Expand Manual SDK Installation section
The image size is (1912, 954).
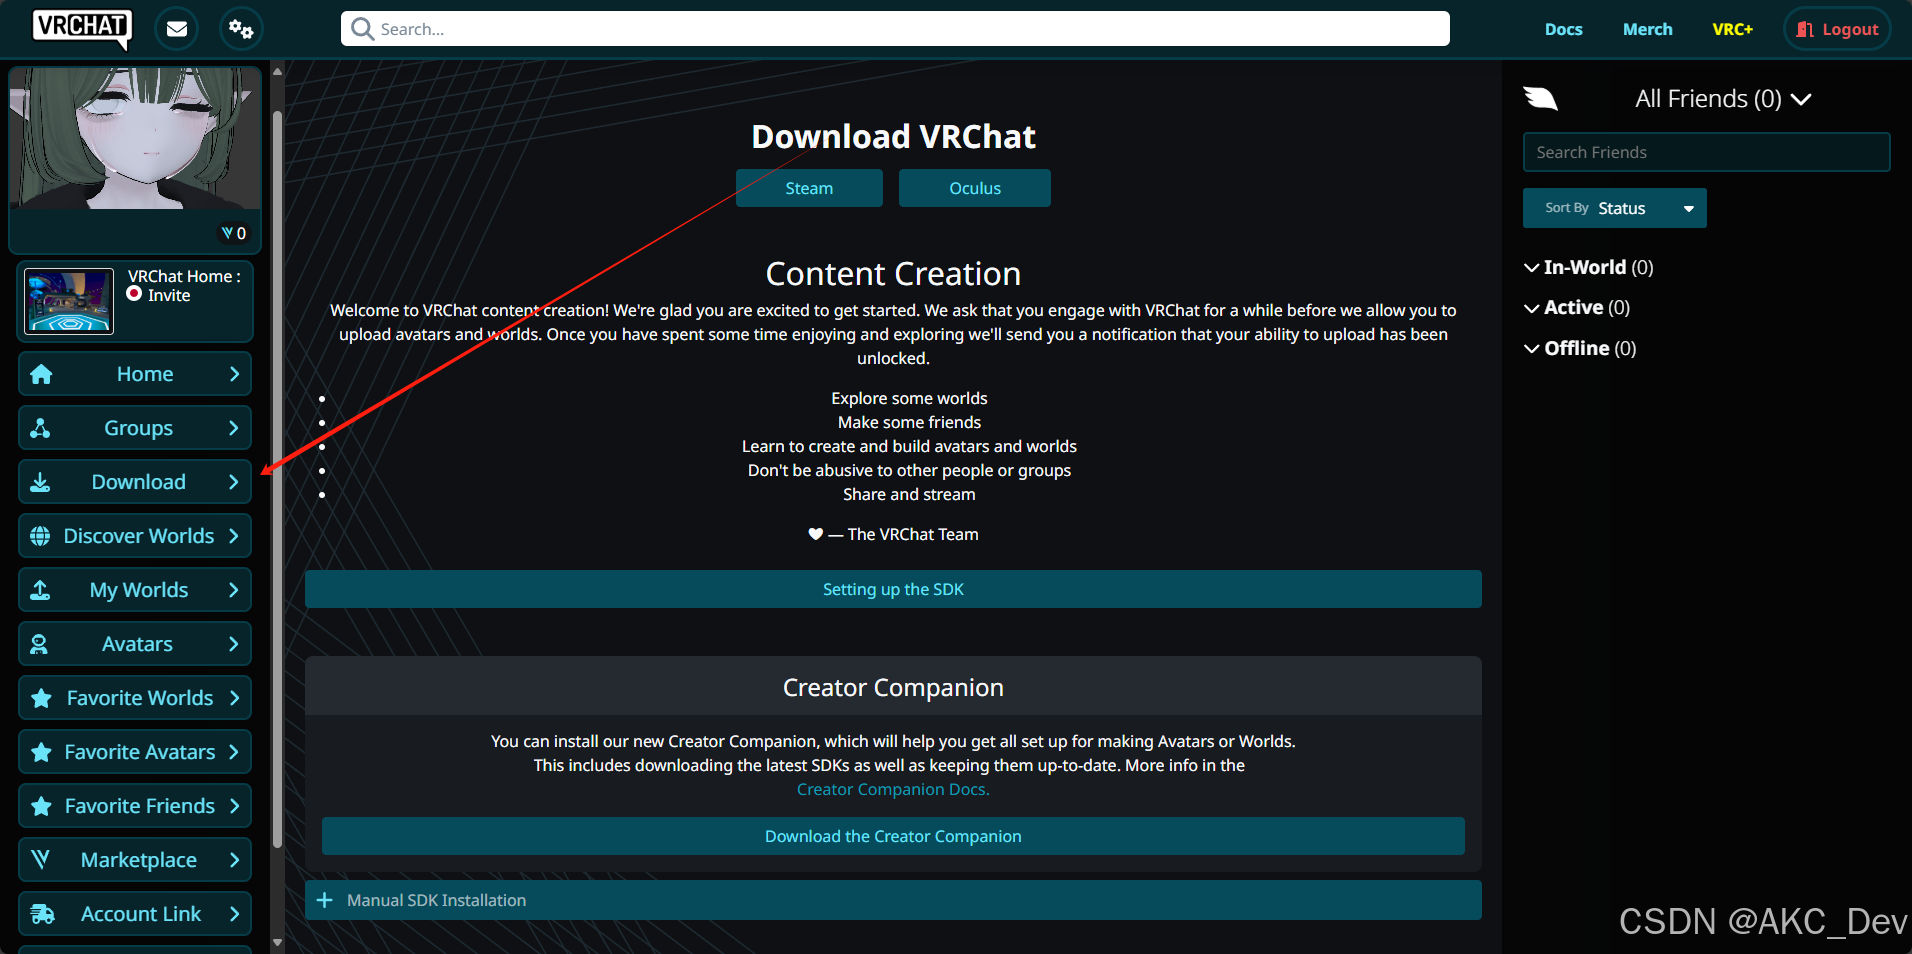tap(893, 900)
